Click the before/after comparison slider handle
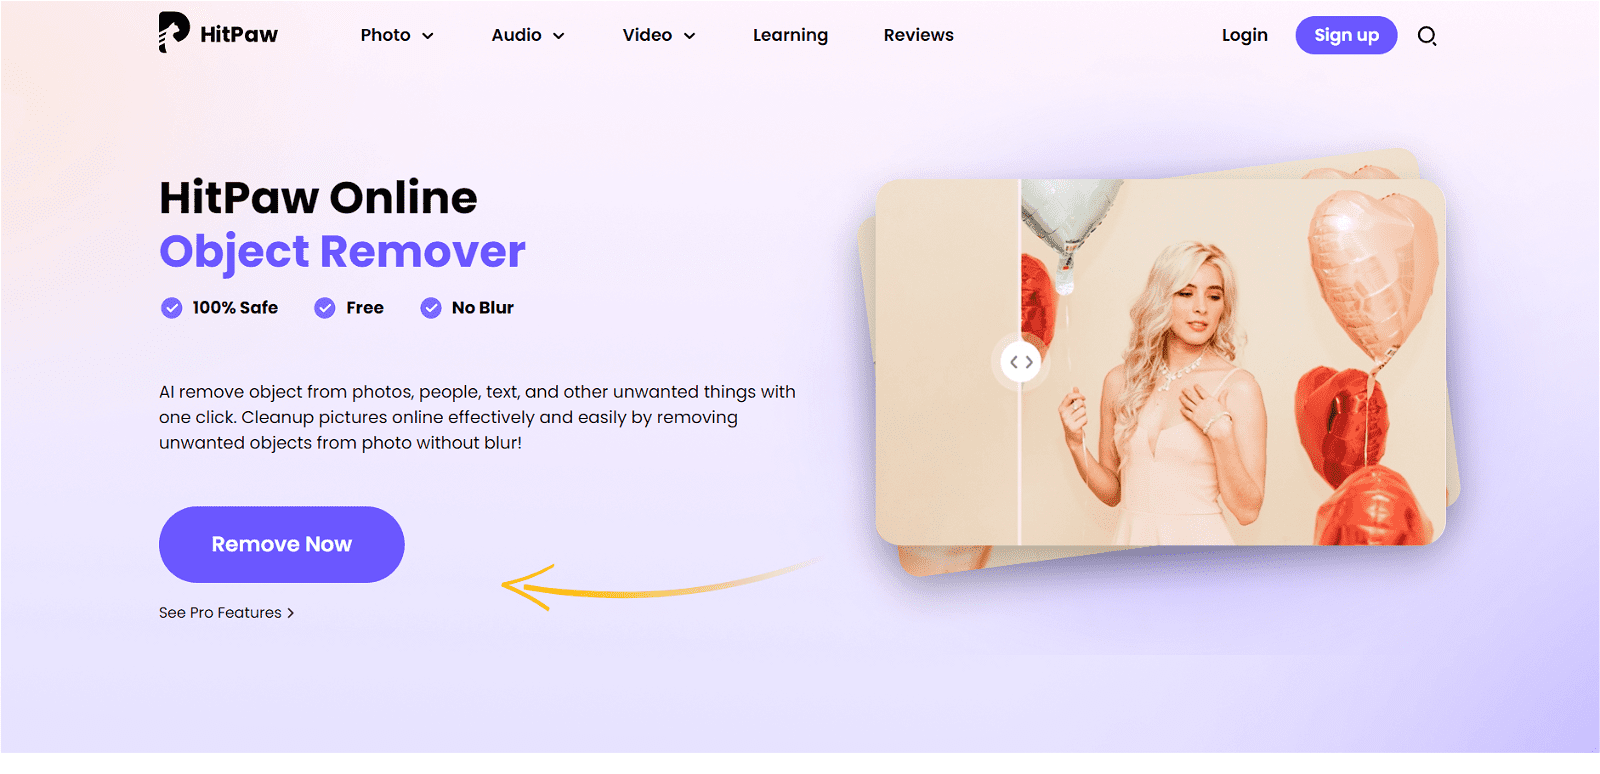 (x=1020, y=362)
